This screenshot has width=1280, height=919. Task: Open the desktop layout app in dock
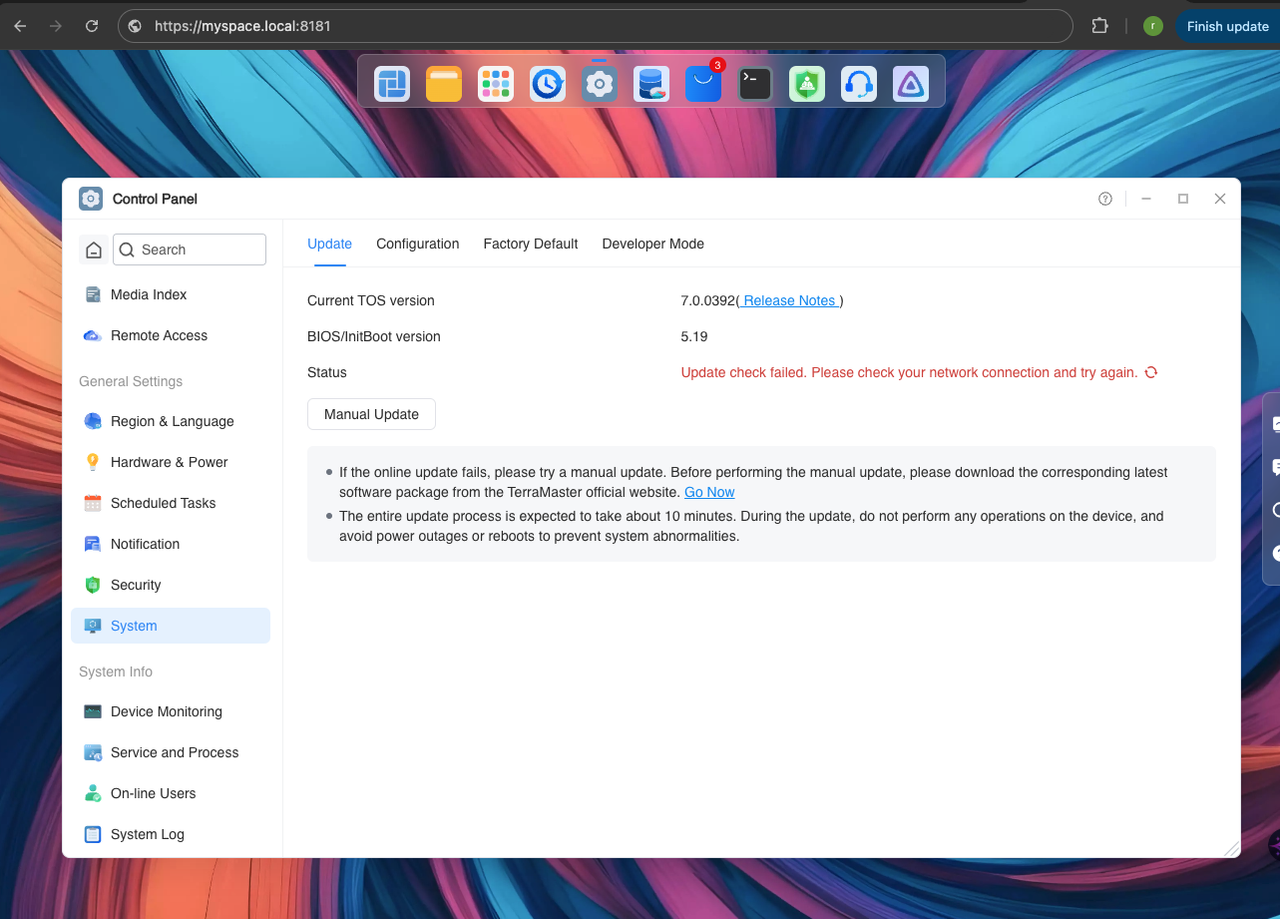point(392,84)
